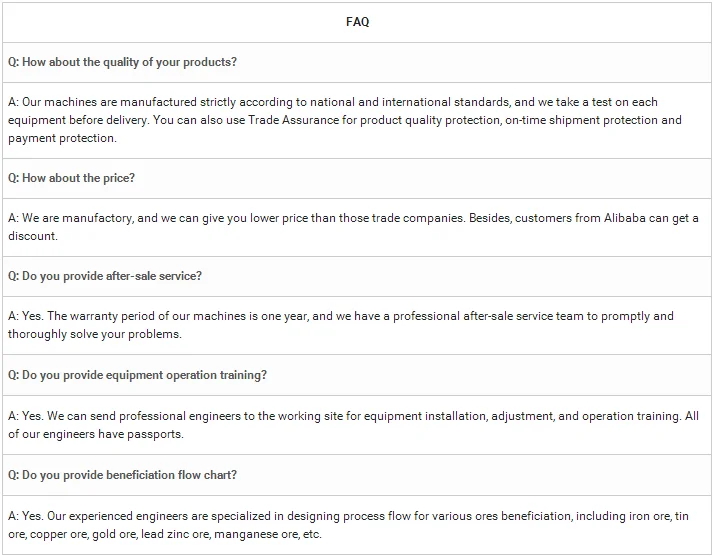Select the equipment operation training question
Image resolution: width=713 pixels, height=558 pixels.
coord(137,375)
